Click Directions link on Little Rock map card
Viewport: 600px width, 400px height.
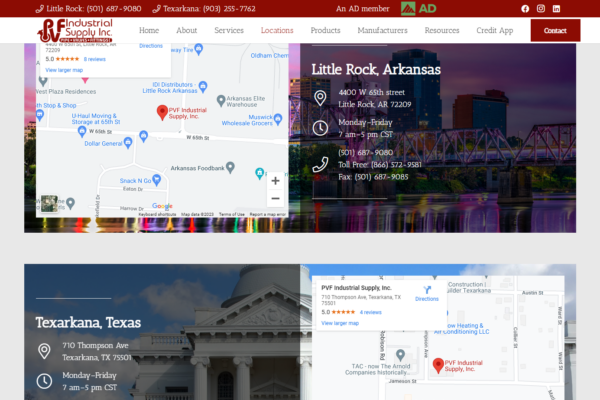pos(151,46)
